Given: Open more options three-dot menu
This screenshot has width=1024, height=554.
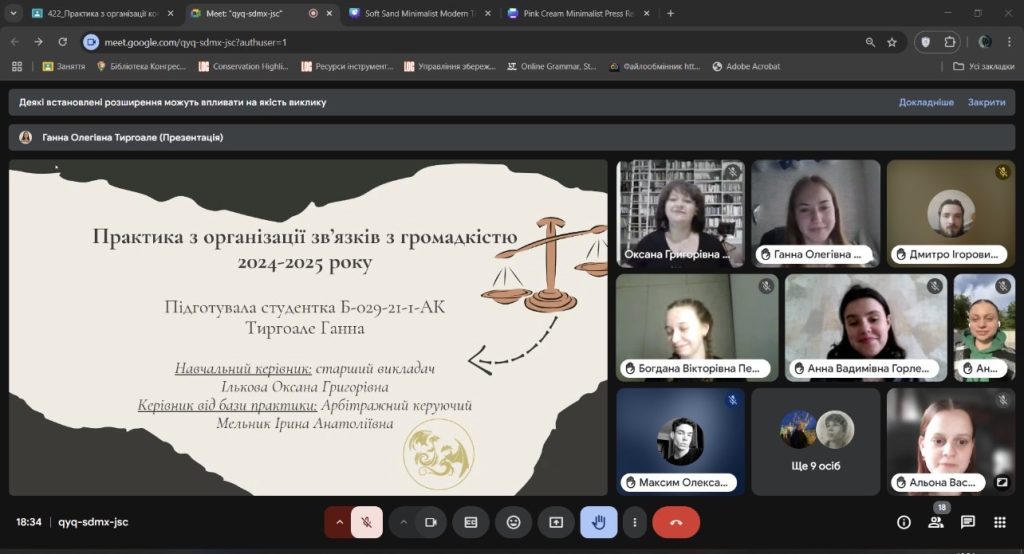Looking at the screenshot, I should tap(635, 522).
